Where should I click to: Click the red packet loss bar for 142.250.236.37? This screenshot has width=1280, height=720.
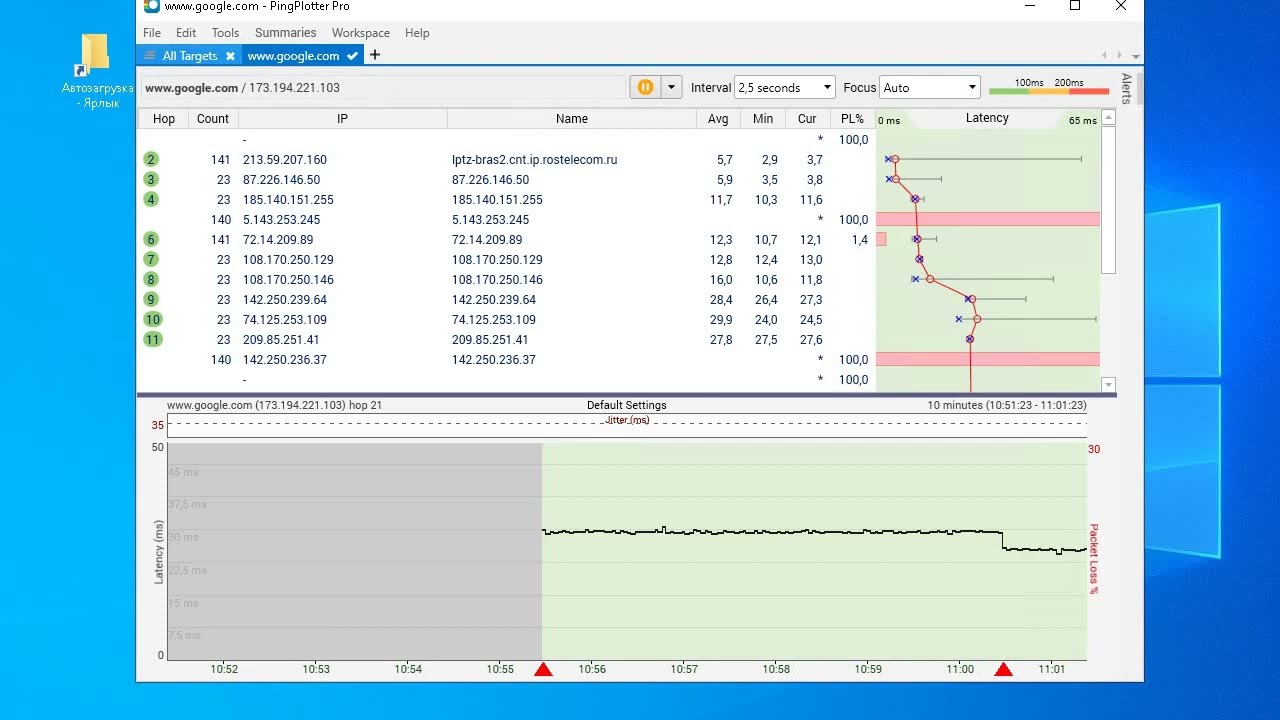click(988, 359)
